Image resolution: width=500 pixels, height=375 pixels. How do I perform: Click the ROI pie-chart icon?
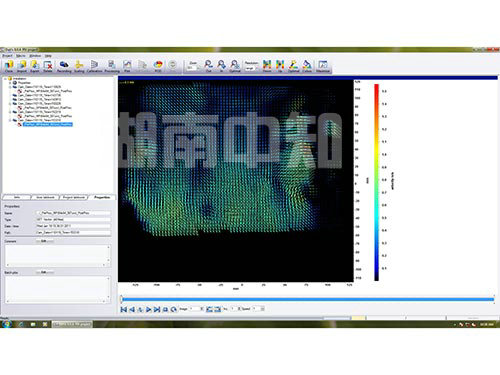tap(158, 66)
